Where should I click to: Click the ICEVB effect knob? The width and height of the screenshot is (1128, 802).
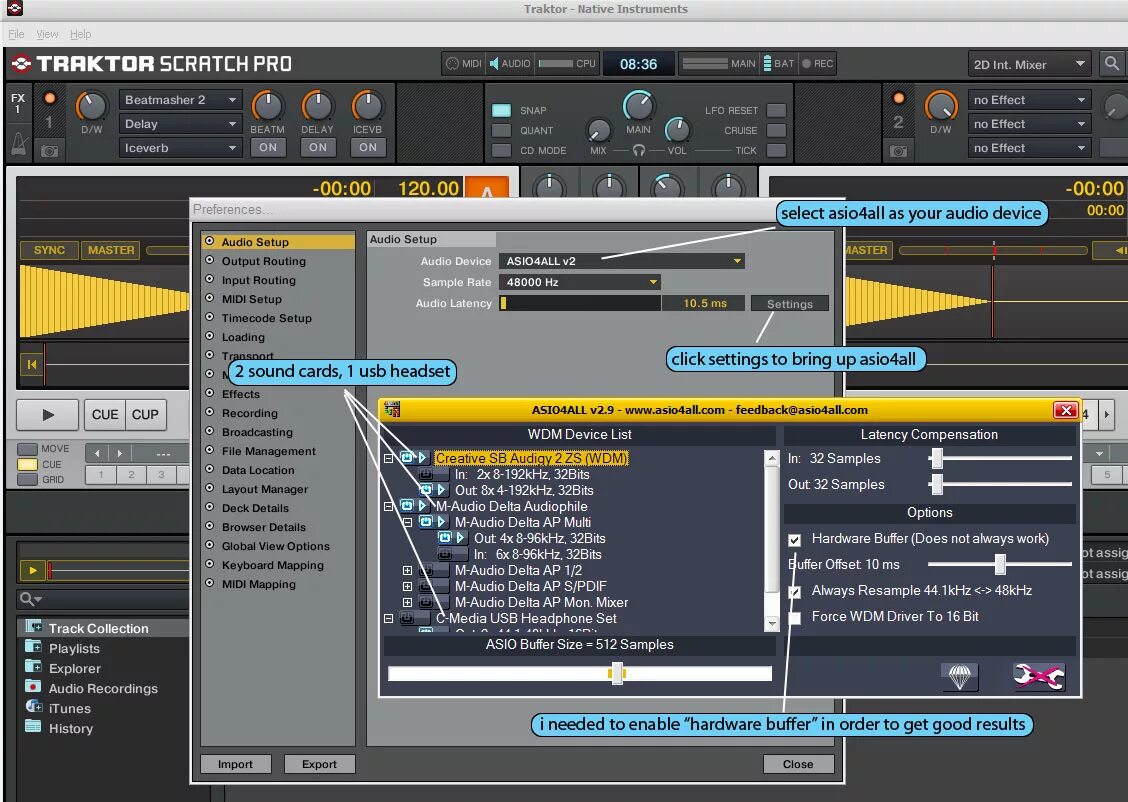(367, 106)
